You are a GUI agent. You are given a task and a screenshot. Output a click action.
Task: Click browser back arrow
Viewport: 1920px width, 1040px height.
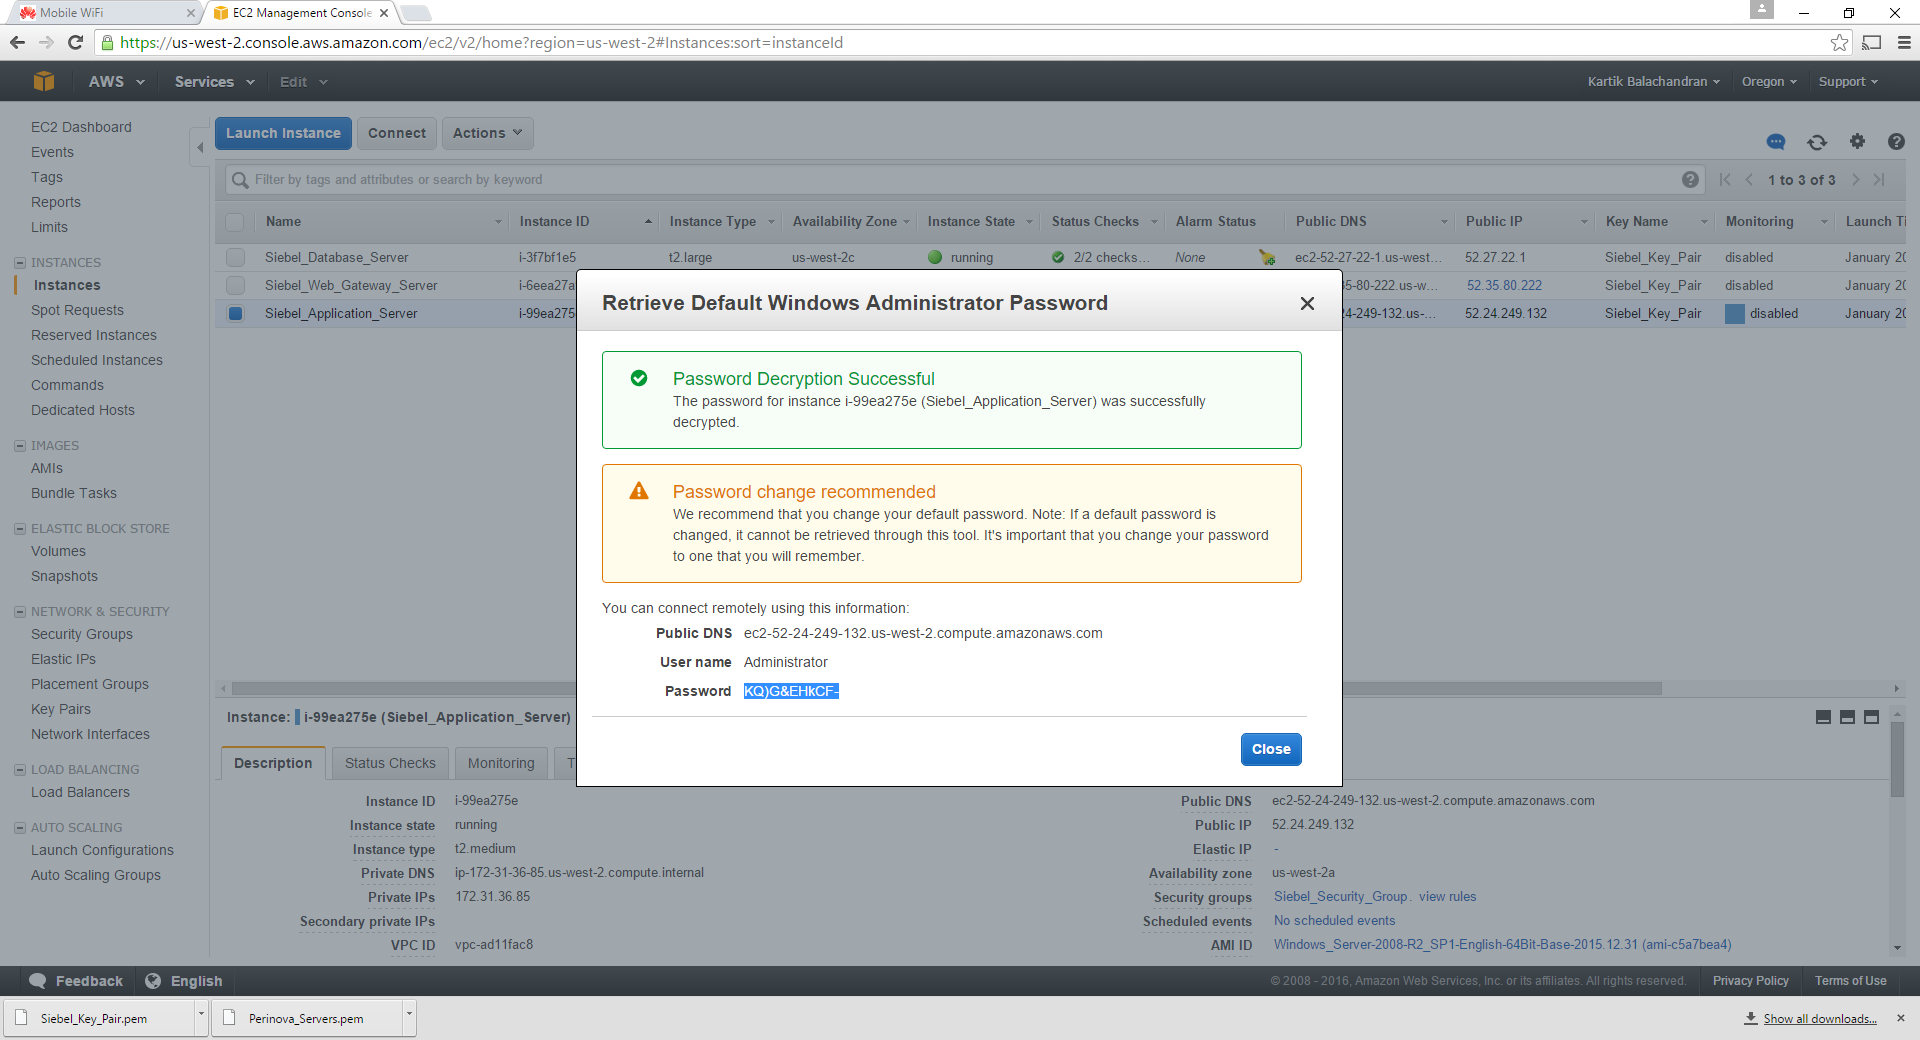coord(17,42)
